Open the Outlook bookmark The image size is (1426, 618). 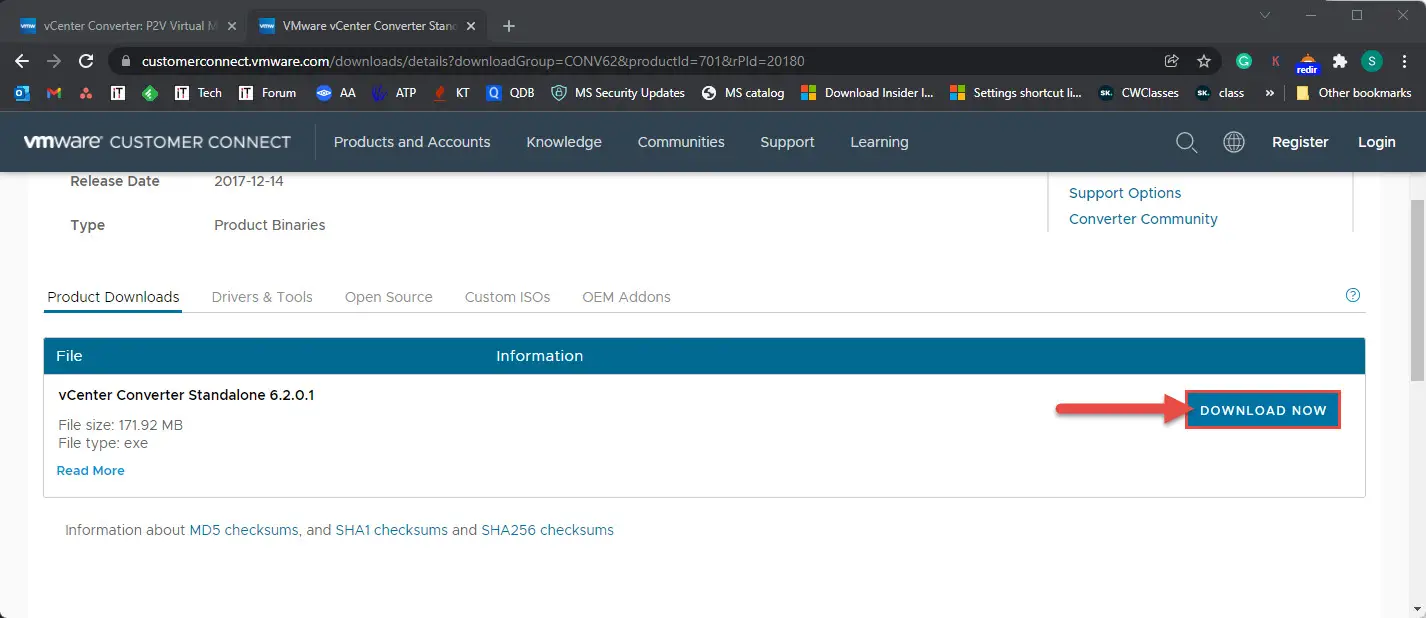(x=22, y=93)
